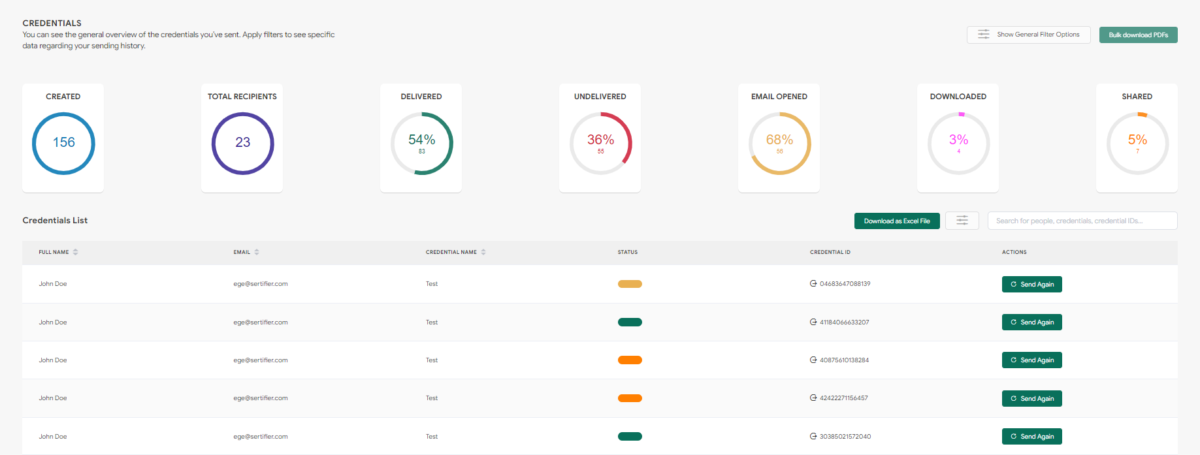Open link icon beside credential ID 42422271156457
1200x455 pixels.
[x=813, y=398]
